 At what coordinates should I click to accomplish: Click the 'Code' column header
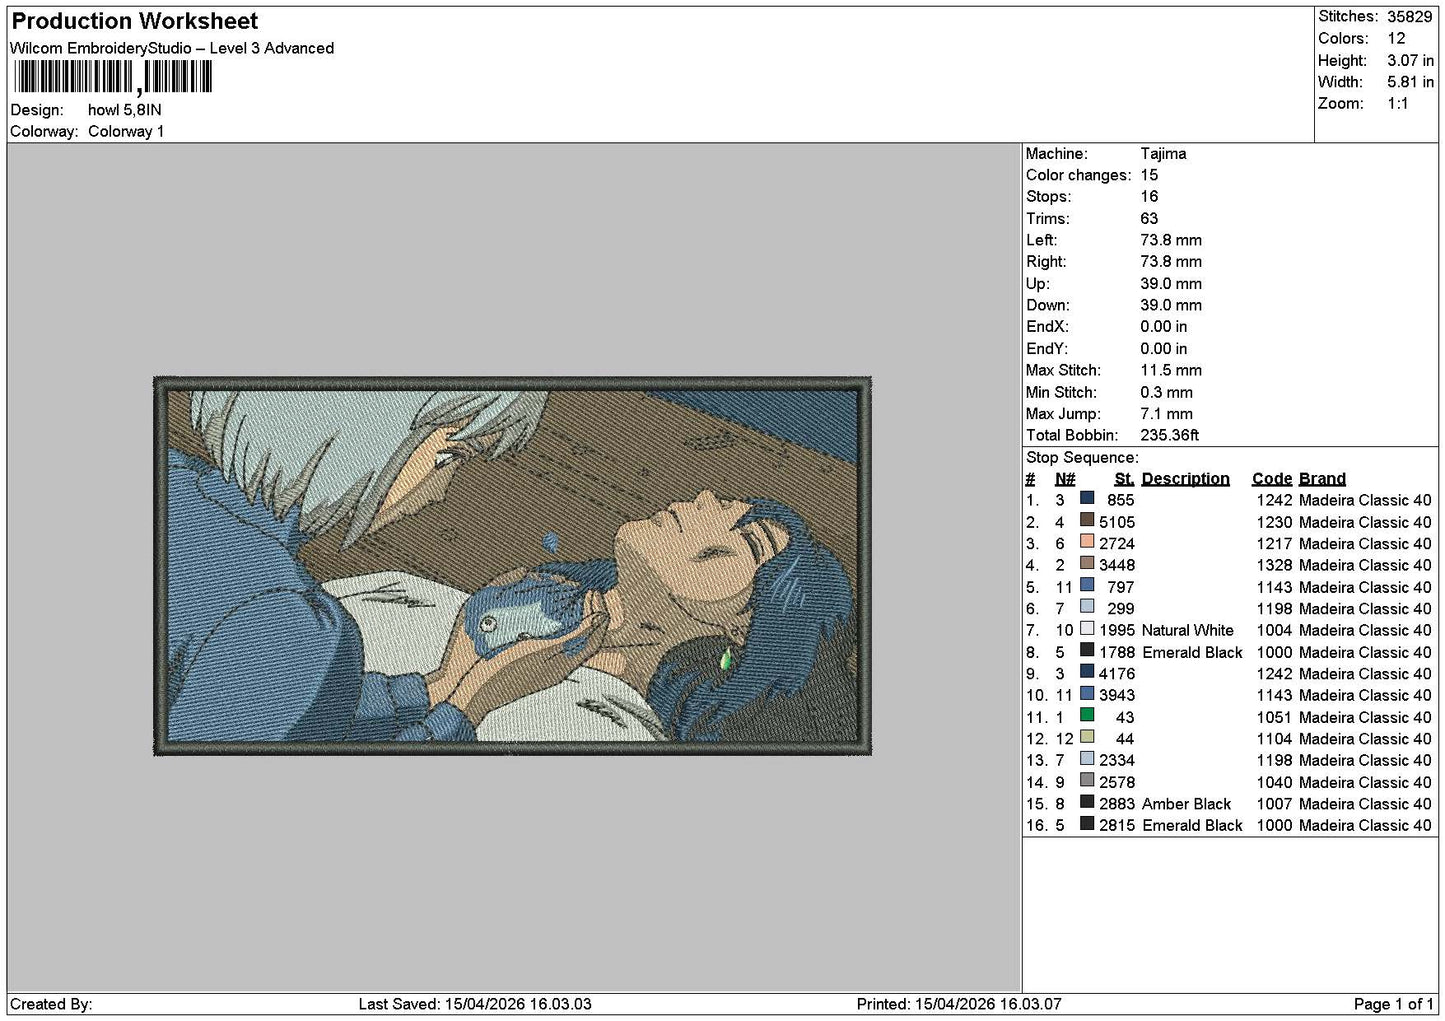pyautogui.click(x=1272, y=479)
